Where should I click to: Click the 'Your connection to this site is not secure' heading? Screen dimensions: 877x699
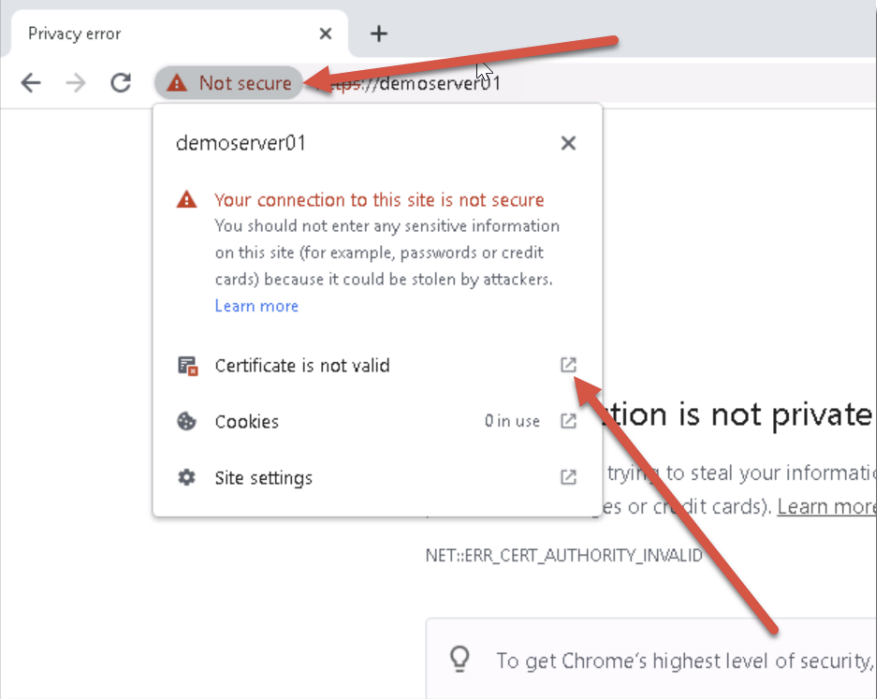point(379,200)
